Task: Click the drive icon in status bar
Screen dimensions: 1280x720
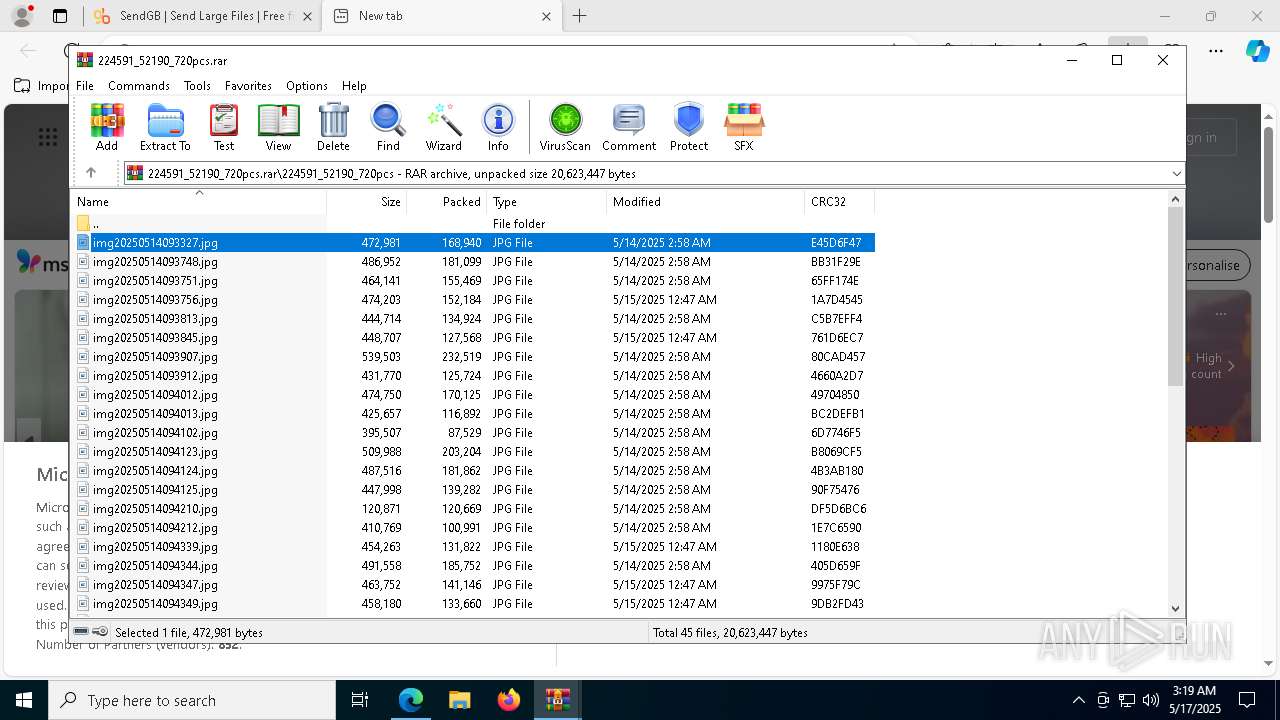Action: click(81, 632)
